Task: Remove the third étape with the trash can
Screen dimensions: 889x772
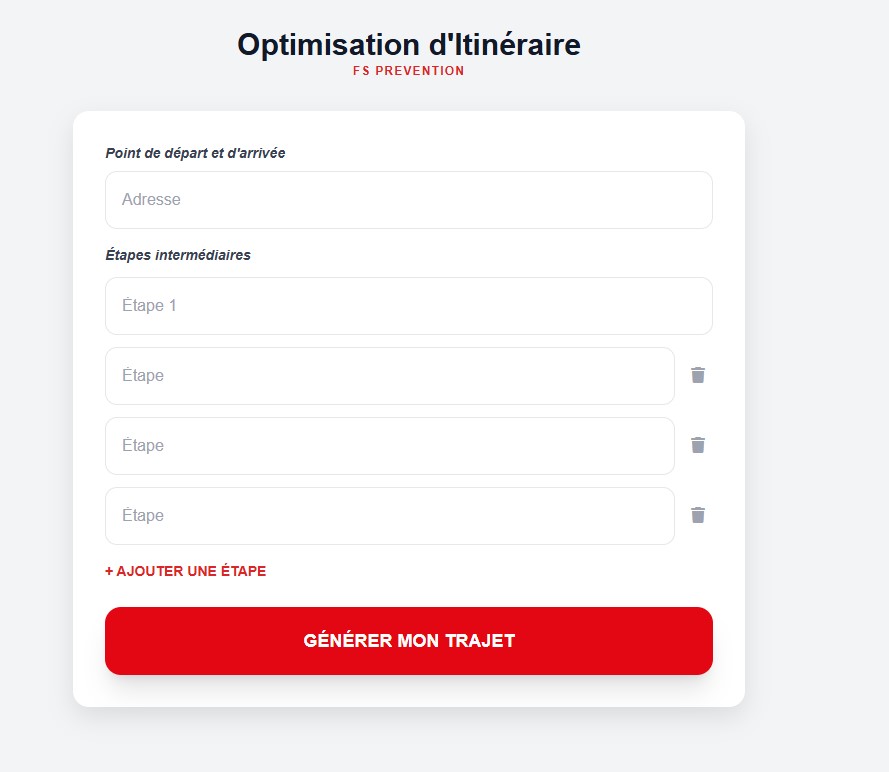Action: [698, 445]
